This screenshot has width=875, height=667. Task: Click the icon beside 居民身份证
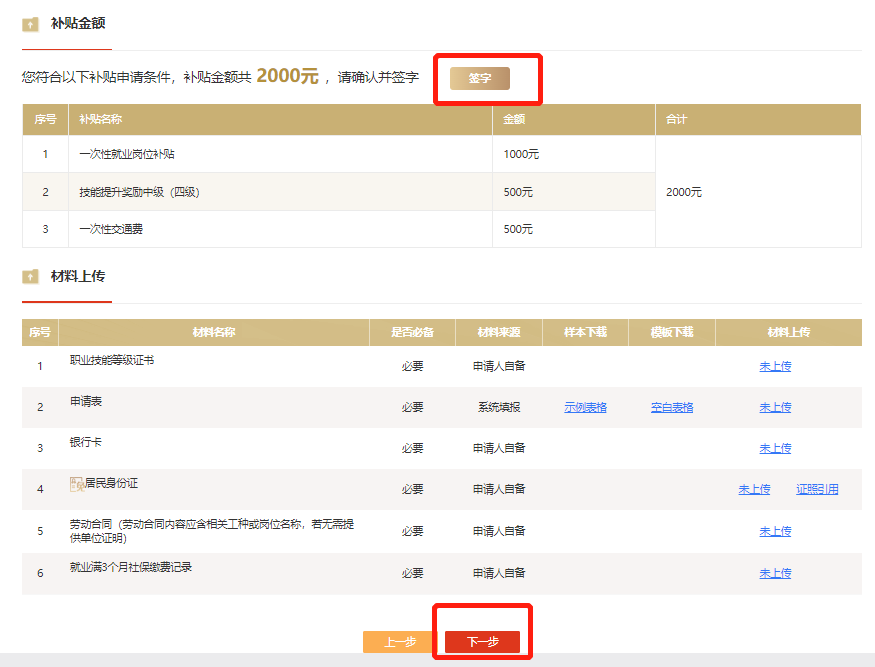(76, 484)
